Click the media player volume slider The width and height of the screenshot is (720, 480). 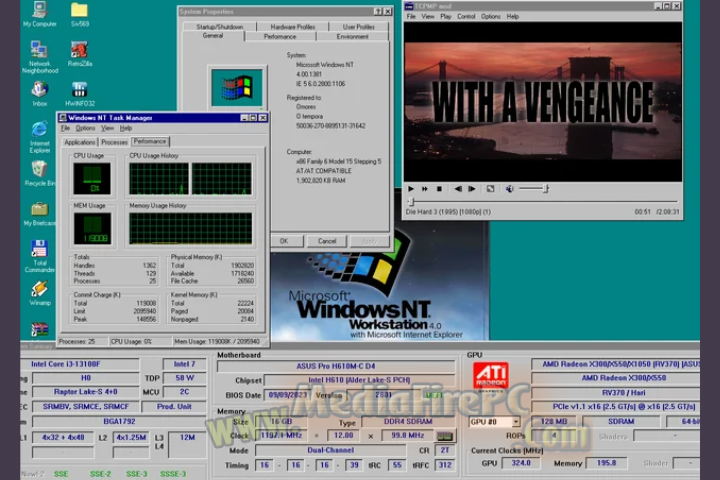point(534,188)
